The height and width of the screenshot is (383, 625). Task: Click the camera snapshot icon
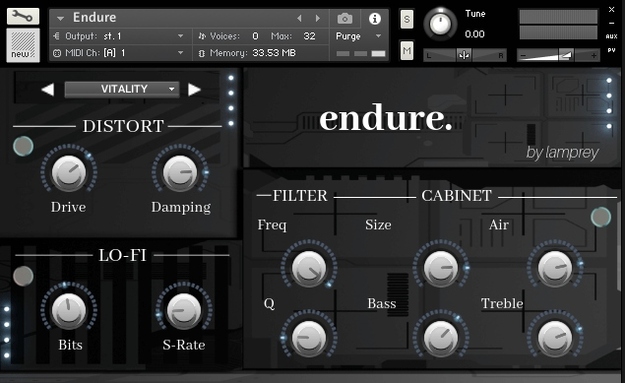click(x=345, y=18)
